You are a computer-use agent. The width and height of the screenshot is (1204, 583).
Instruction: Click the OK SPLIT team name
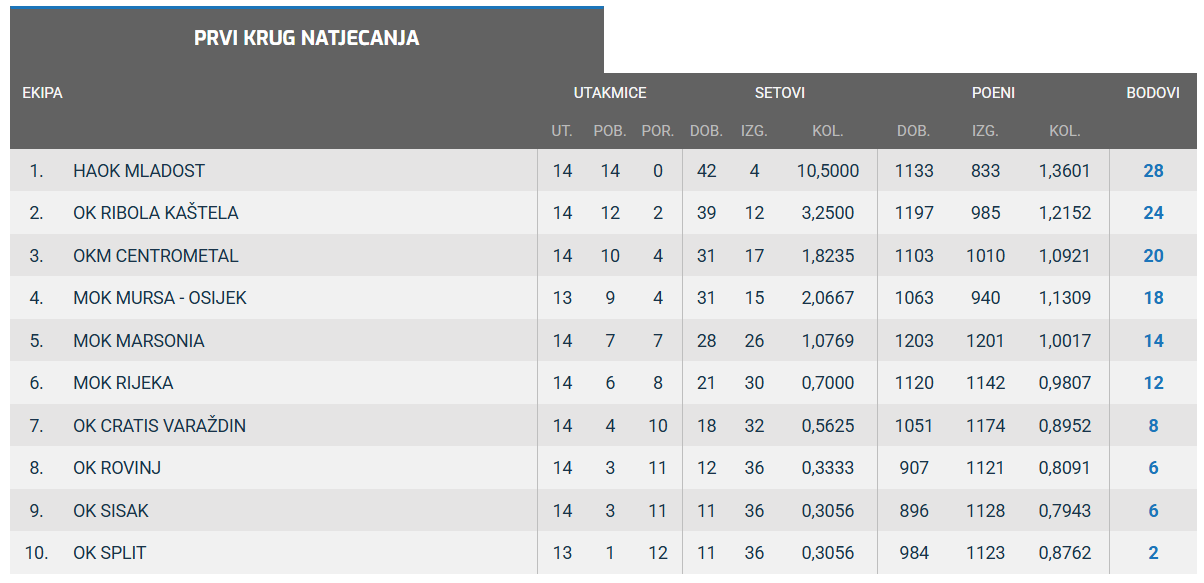[110, 553]
